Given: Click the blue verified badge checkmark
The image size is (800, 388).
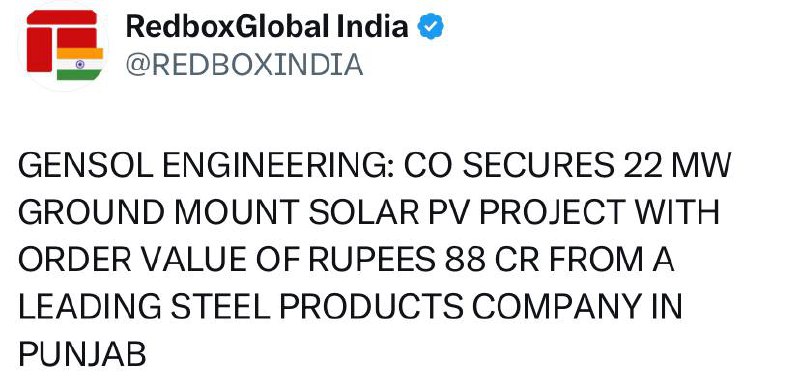Looking at the screenshot, I should [431, 27].
